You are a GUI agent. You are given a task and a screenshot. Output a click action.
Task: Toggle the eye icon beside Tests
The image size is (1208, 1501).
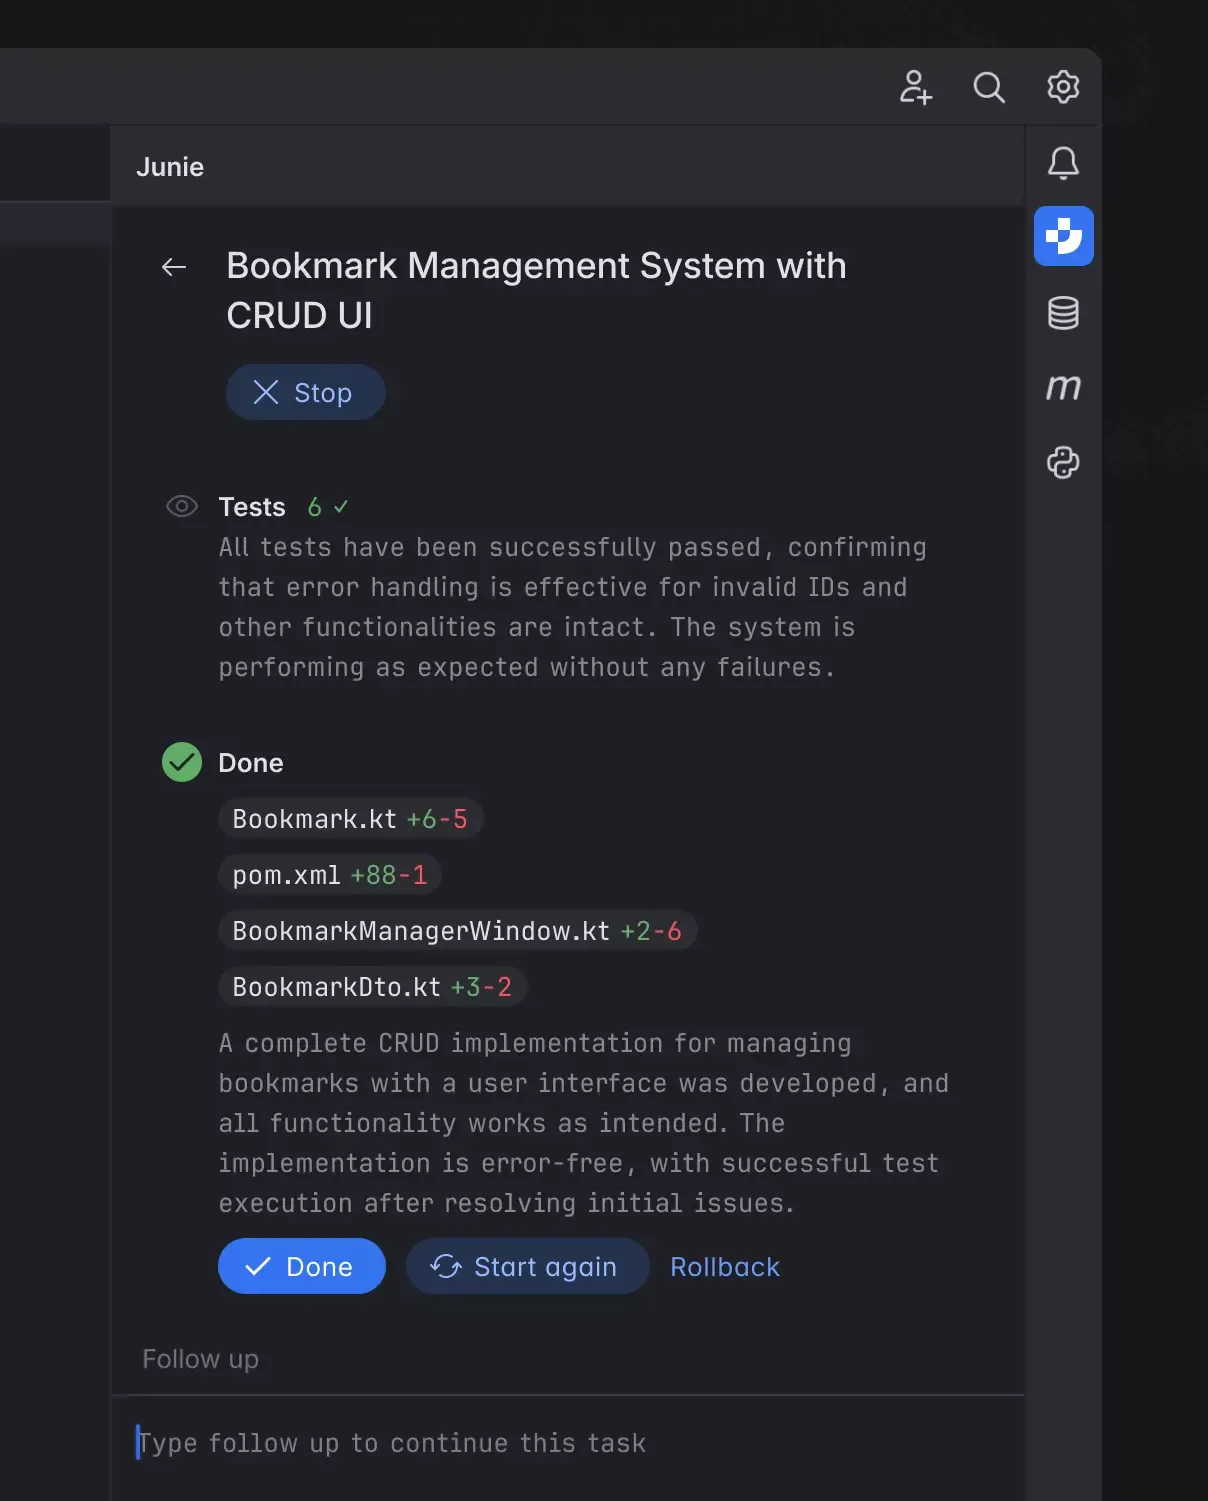pos(181,506)
